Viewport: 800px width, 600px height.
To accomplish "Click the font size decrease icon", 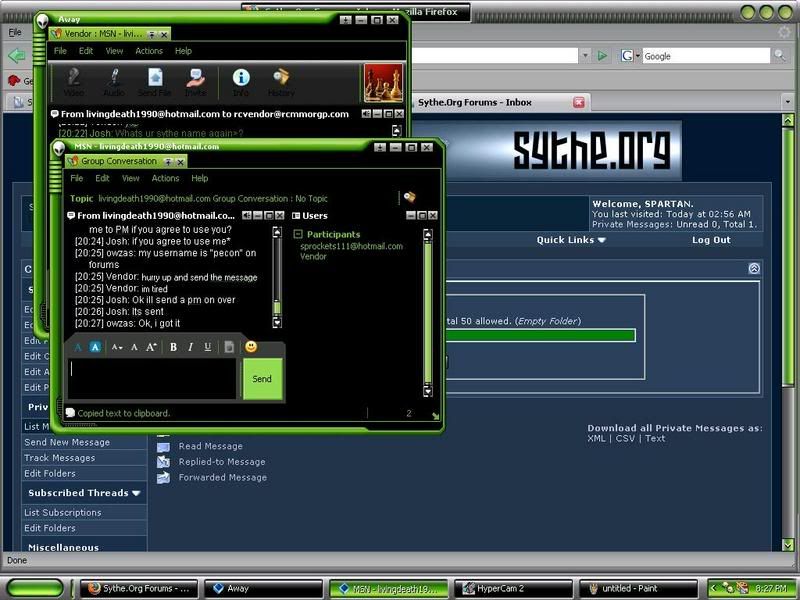I will pos(117,347).
